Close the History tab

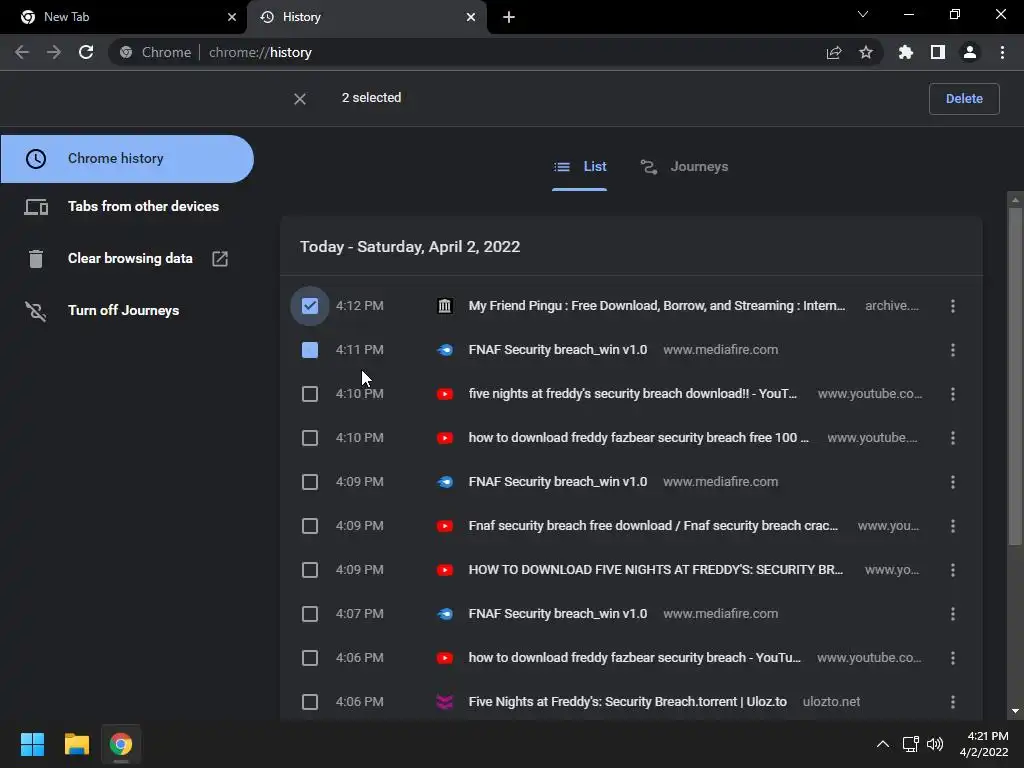pyautogui.click(x=471, y=17)
